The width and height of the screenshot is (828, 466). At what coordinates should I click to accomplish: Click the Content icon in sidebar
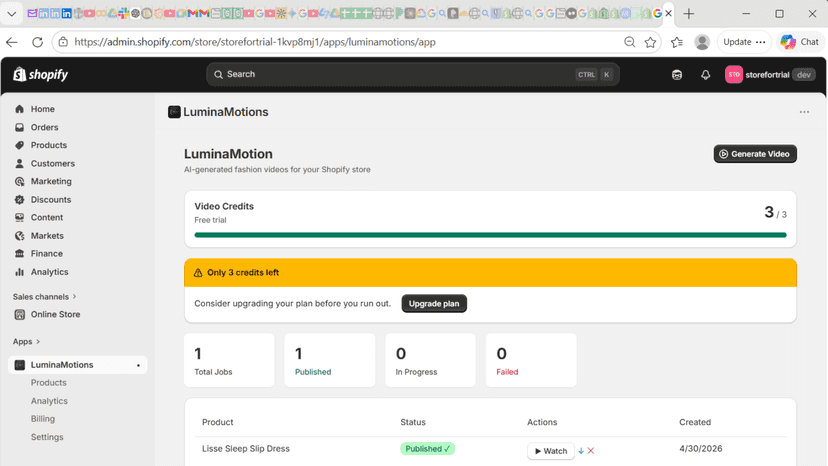tap(20, 218)
